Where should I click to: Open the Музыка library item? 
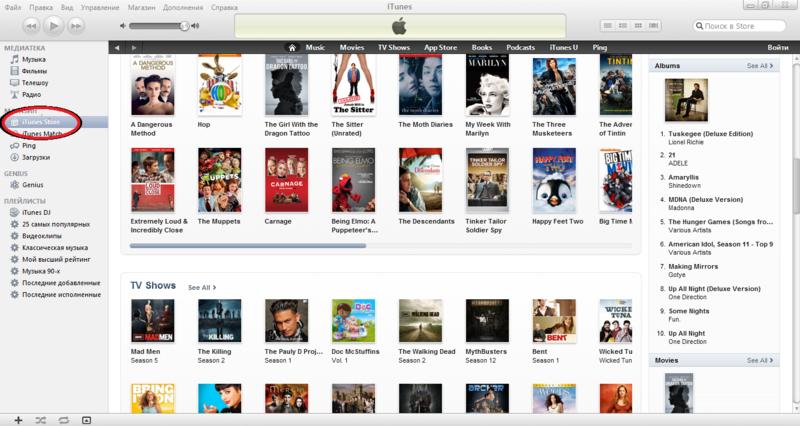34,59
